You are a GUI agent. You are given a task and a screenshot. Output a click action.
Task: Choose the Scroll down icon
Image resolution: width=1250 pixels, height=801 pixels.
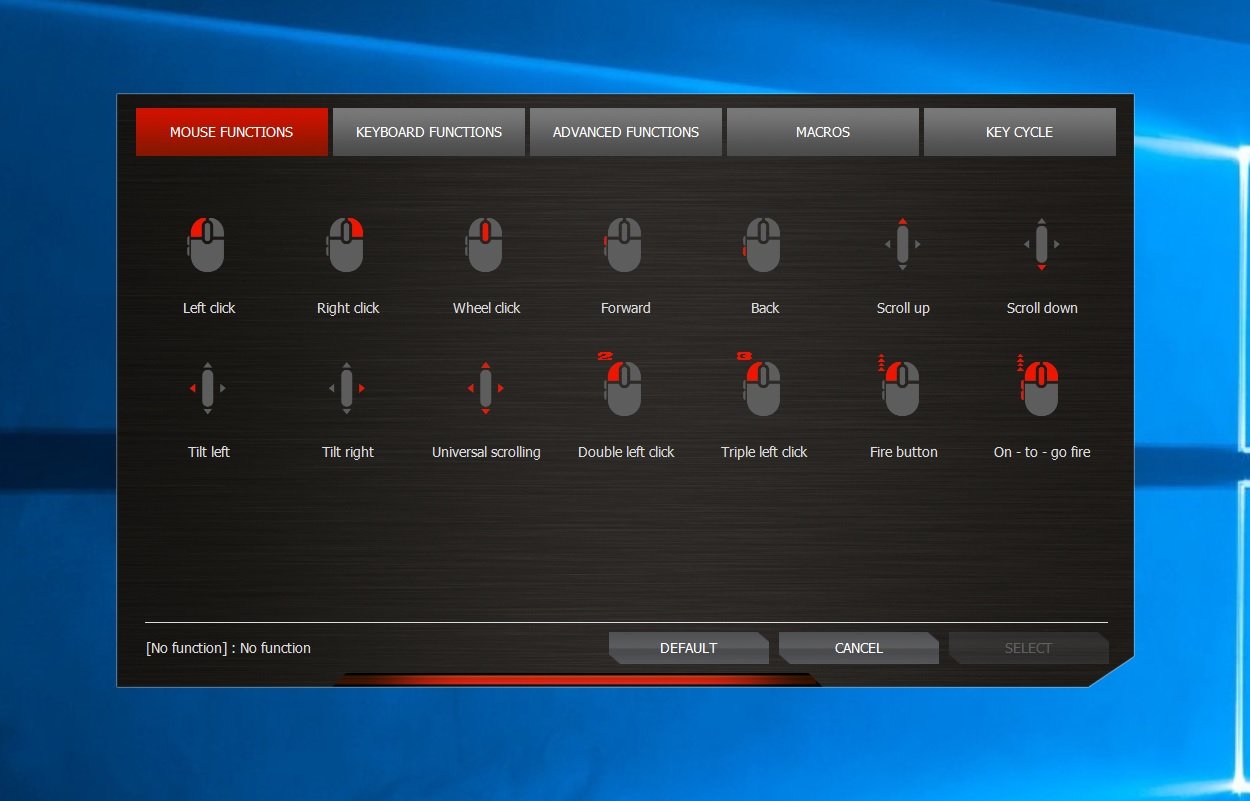[x=1041, y=244]
